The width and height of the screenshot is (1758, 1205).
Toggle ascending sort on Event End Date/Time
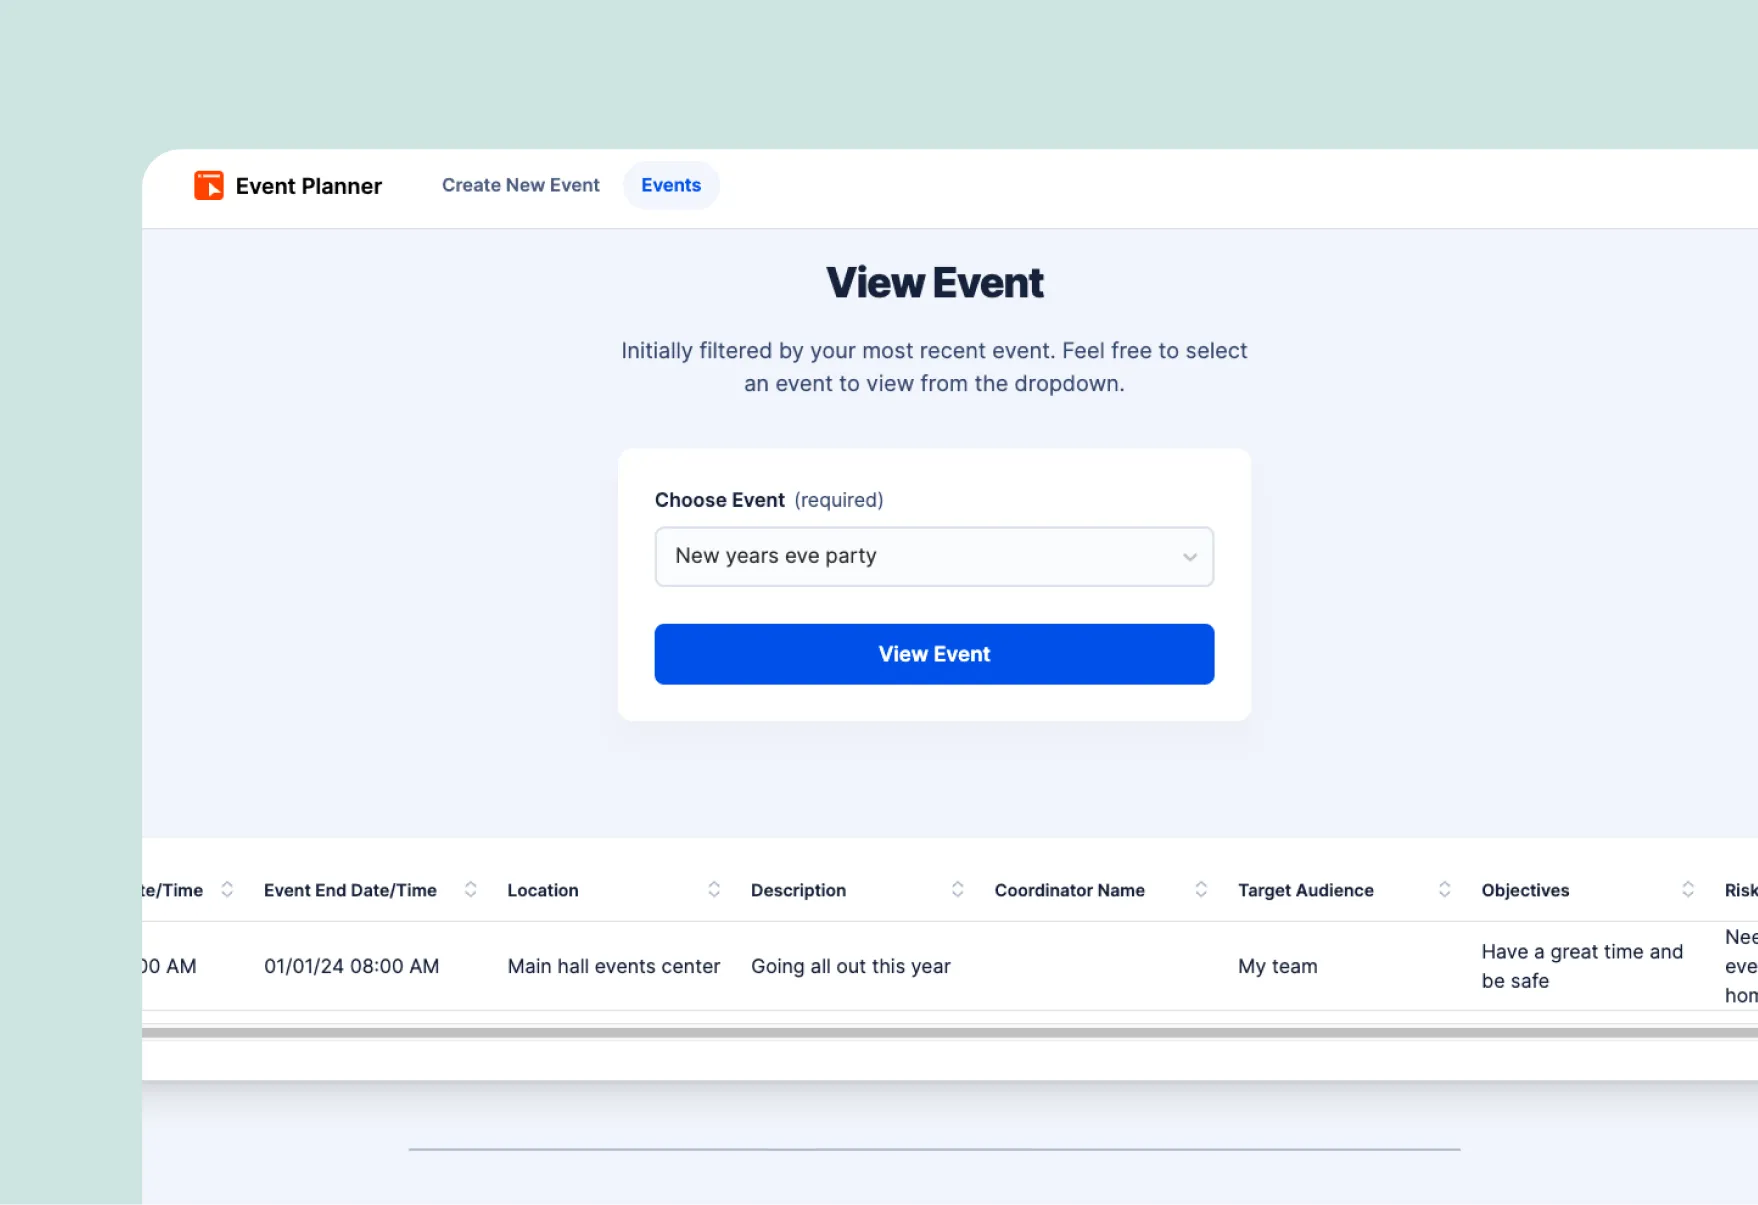pos(470,889)
